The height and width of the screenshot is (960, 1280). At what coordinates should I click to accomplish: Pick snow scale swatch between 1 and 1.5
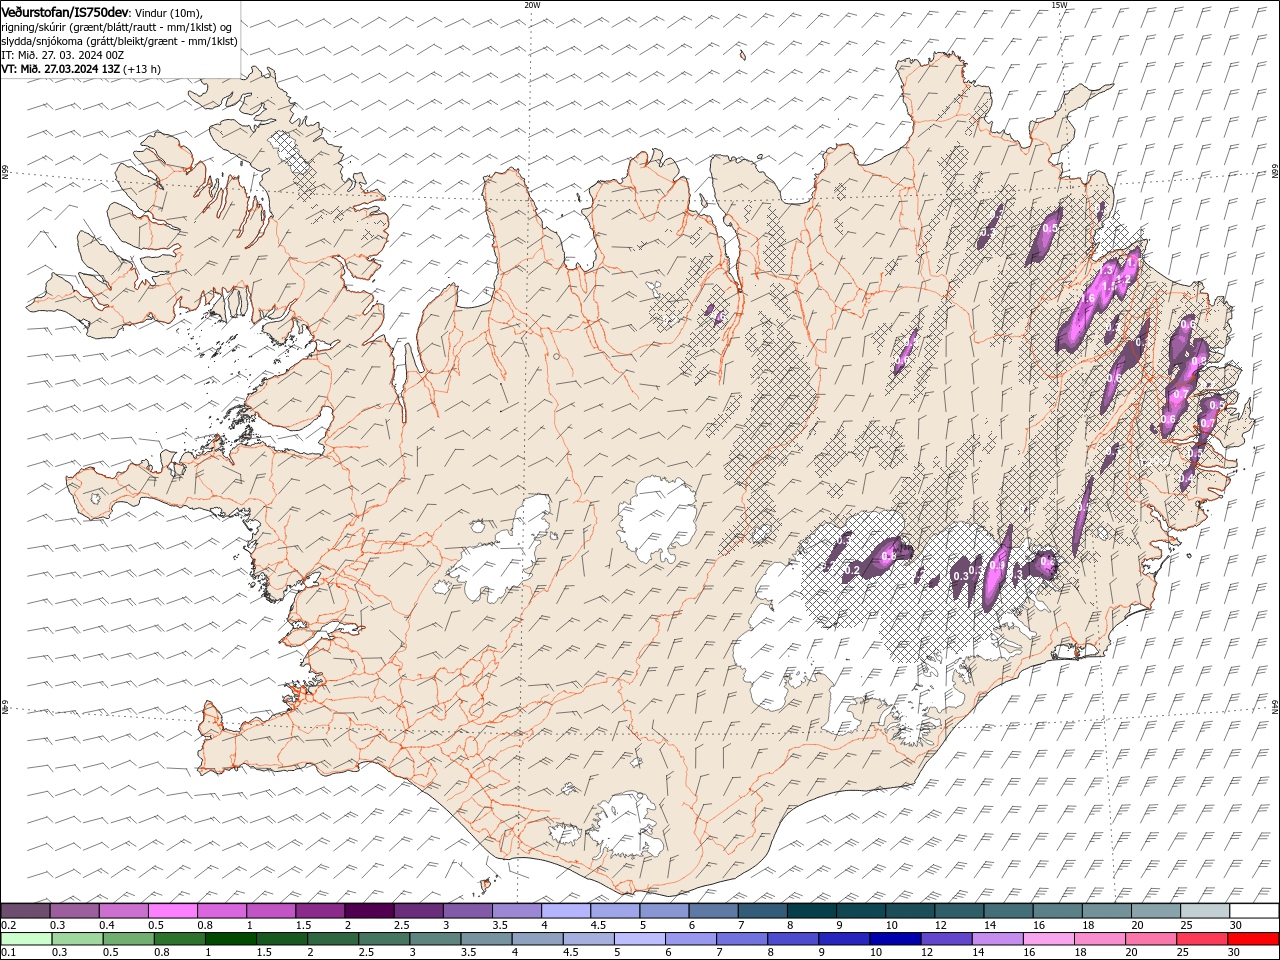click(271, 911)
